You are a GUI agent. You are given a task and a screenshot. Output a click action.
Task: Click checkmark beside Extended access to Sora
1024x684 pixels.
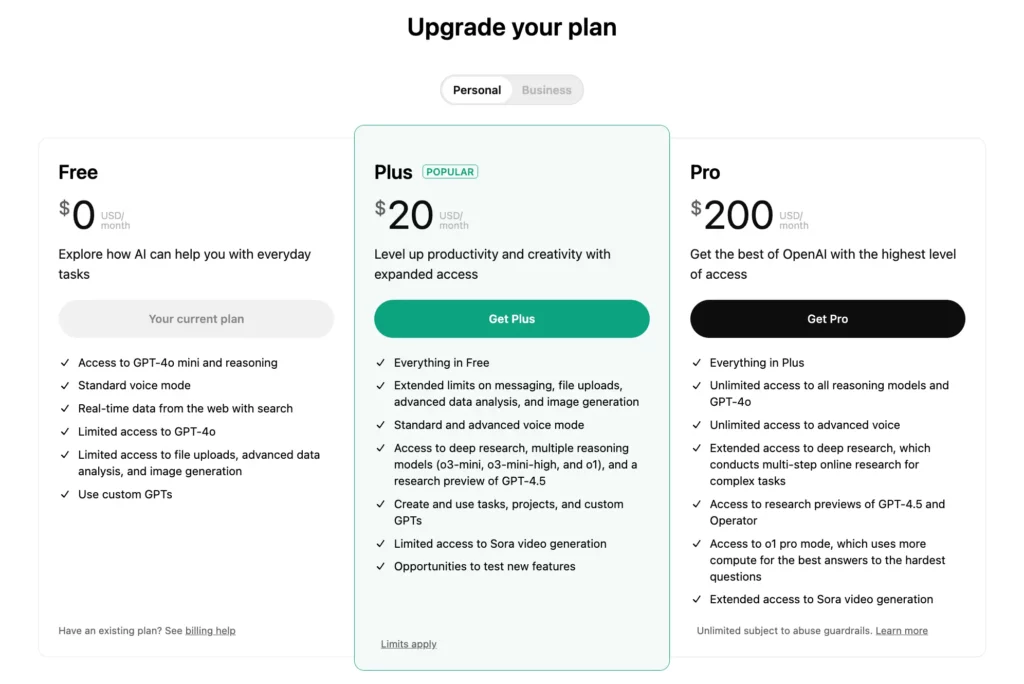697,600
